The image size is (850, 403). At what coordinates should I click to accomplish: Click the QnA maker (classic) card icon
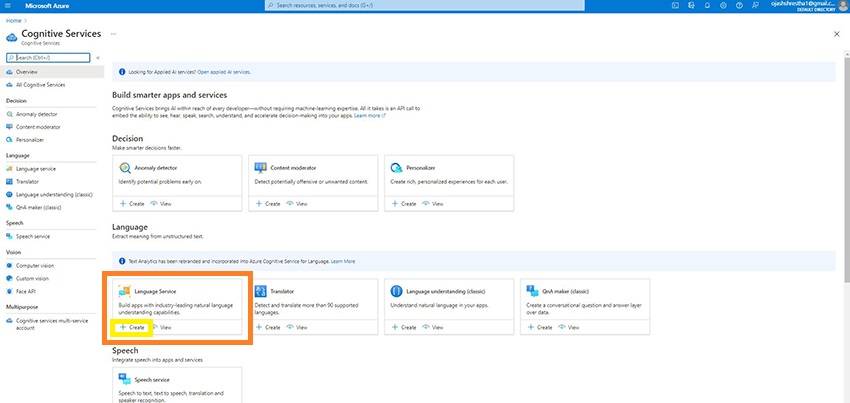coord(532,291)
